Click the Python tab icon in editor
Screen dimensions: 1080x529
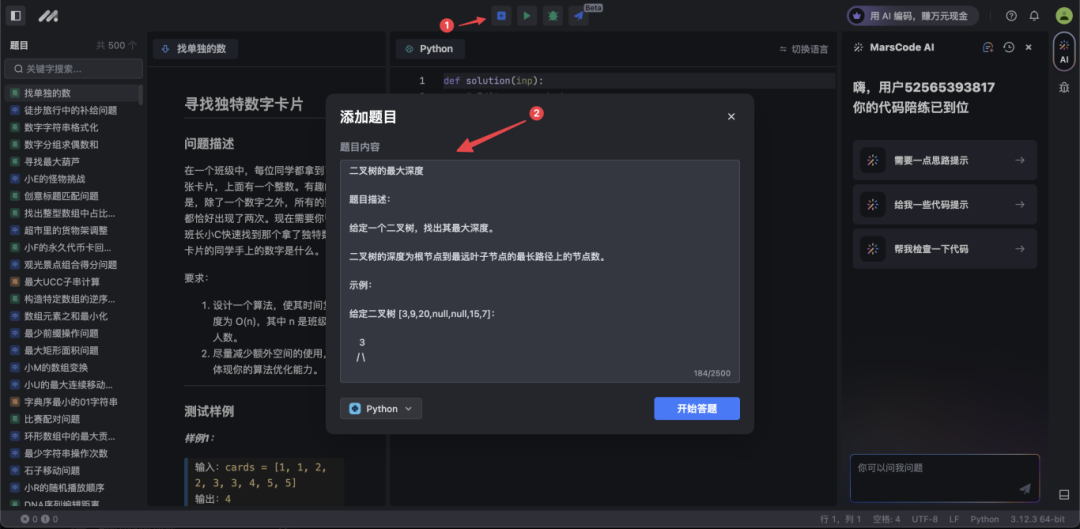coord(409,49)
